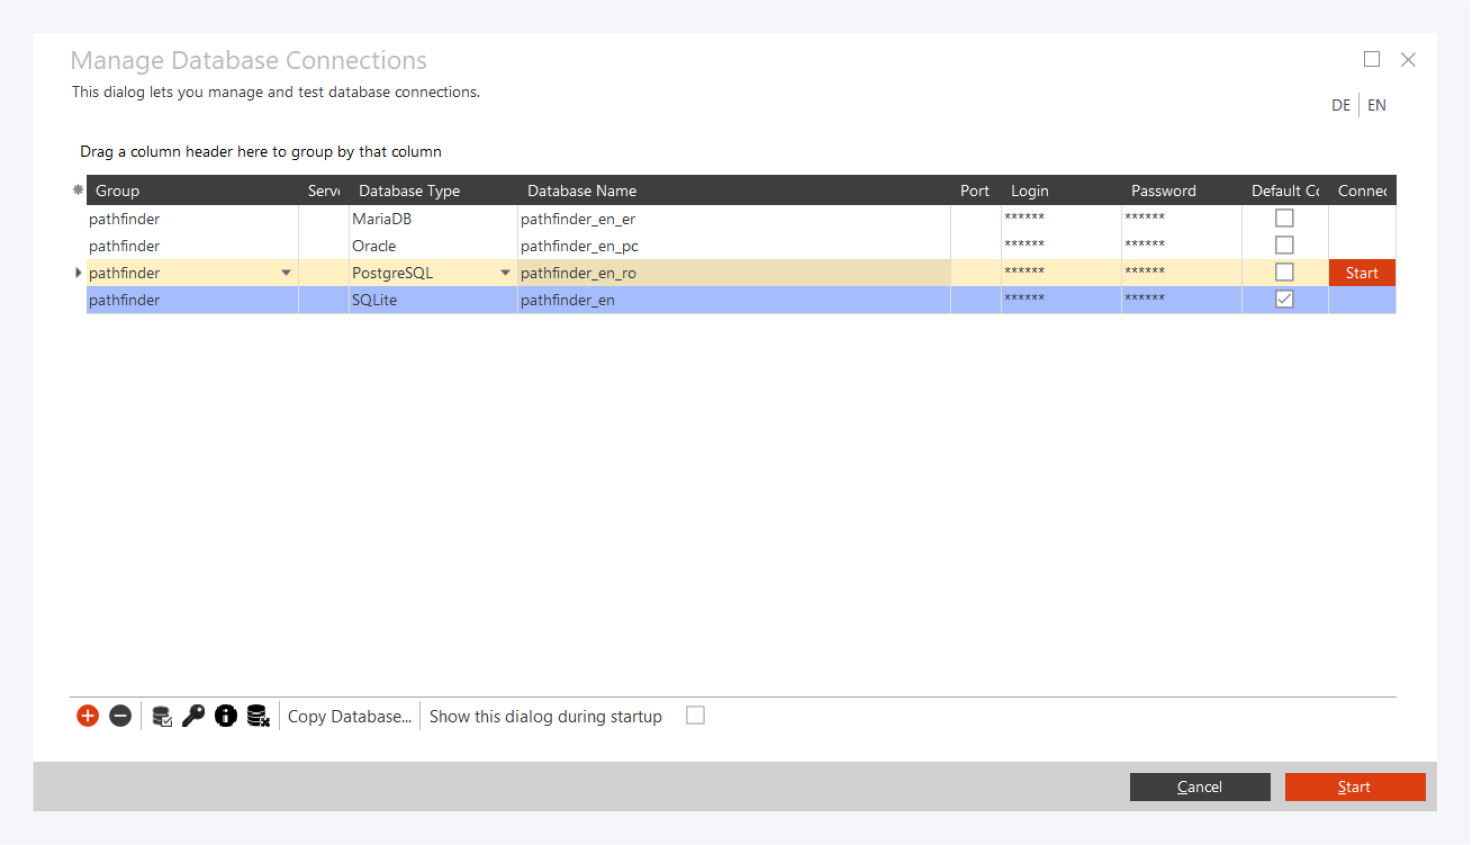Click the red add connection plus icon
This screenshot has width=1471, height=845.
click(x=88, y=716)
